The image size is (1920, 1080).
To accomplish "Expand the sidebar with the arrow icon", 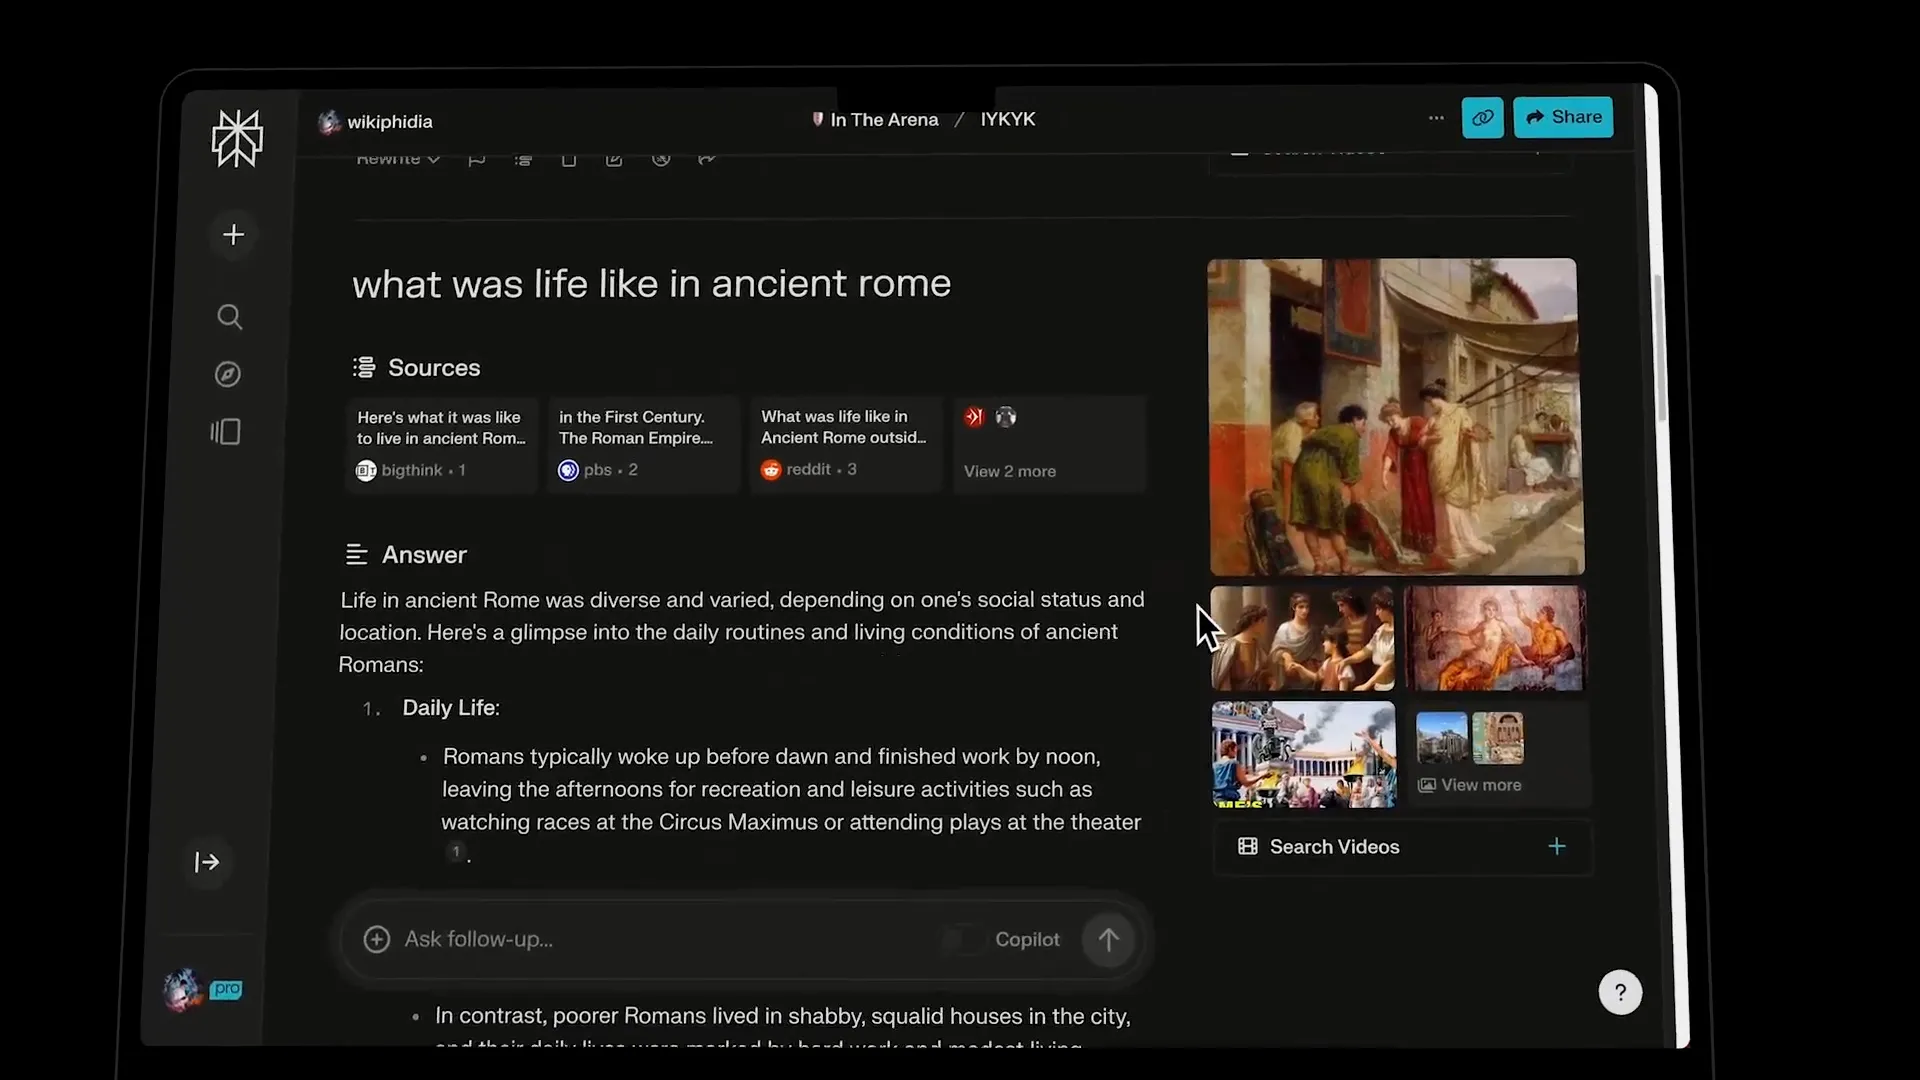I will 207,862.
